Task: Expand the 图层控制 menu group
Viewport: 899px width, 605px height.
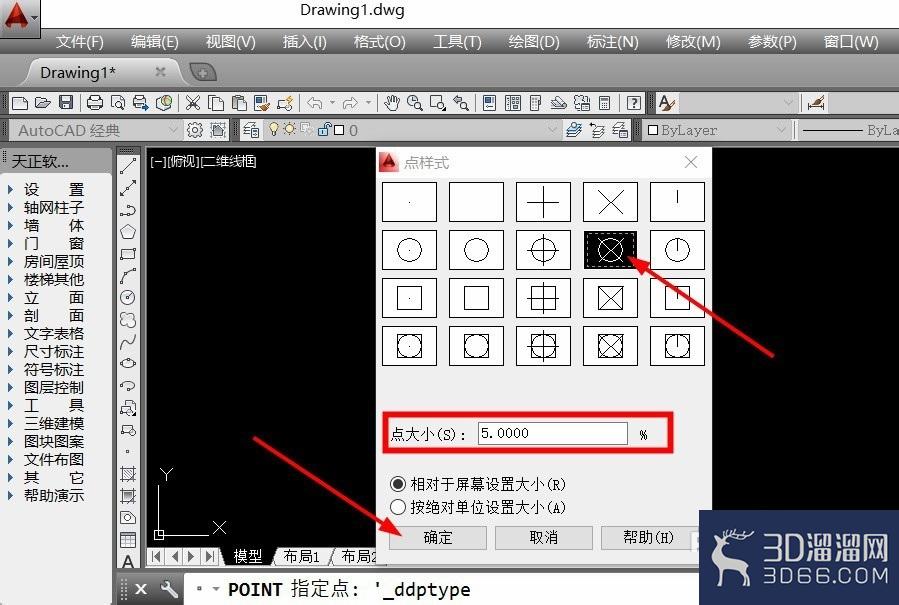Action: click(x=53, y=387)
